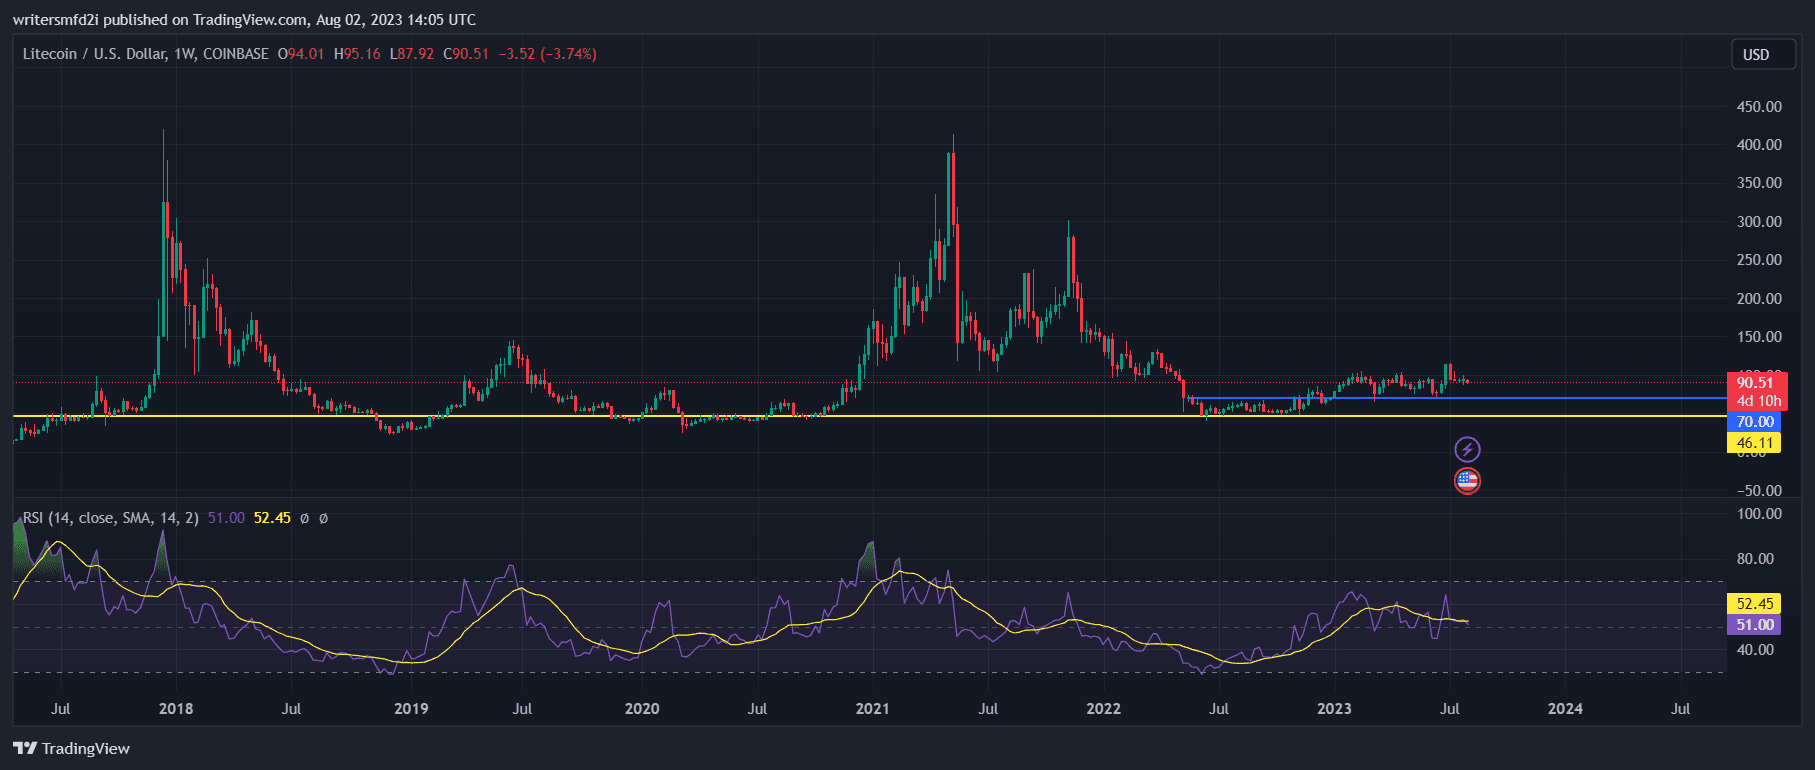Open the USD currency selector

click(1755, 55)
